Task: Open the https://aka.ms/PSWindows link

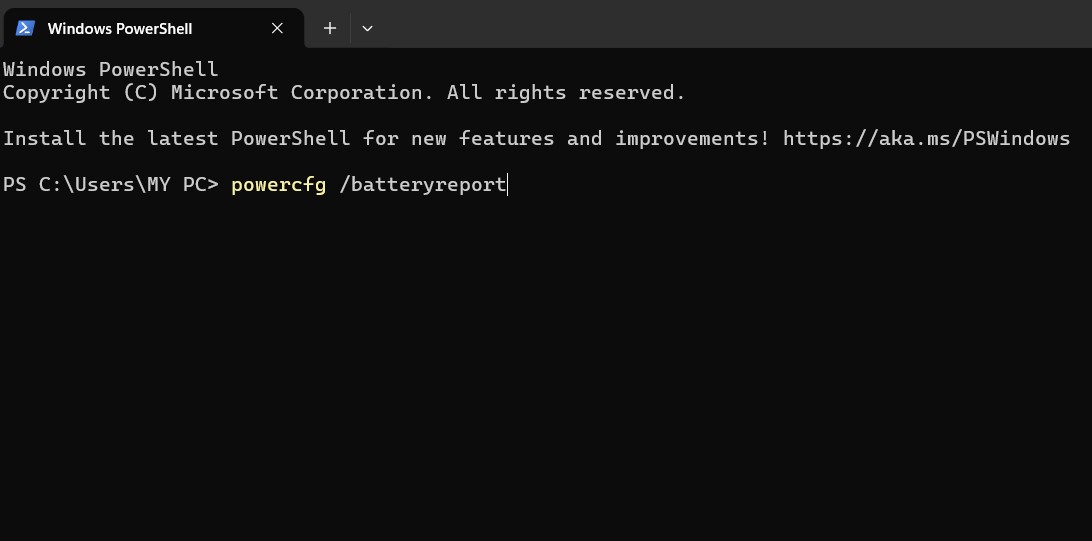Action: tap(926, 138)
